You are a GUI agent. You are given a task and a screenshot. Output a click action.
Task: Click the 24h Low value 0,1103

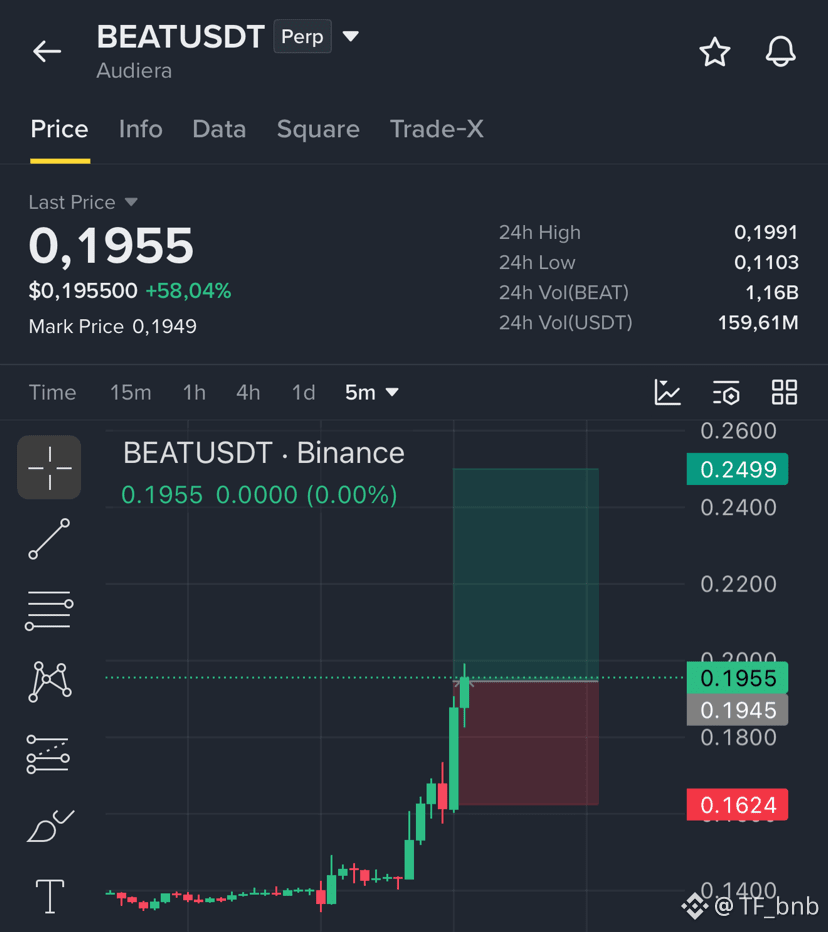[x=766, y=262]
